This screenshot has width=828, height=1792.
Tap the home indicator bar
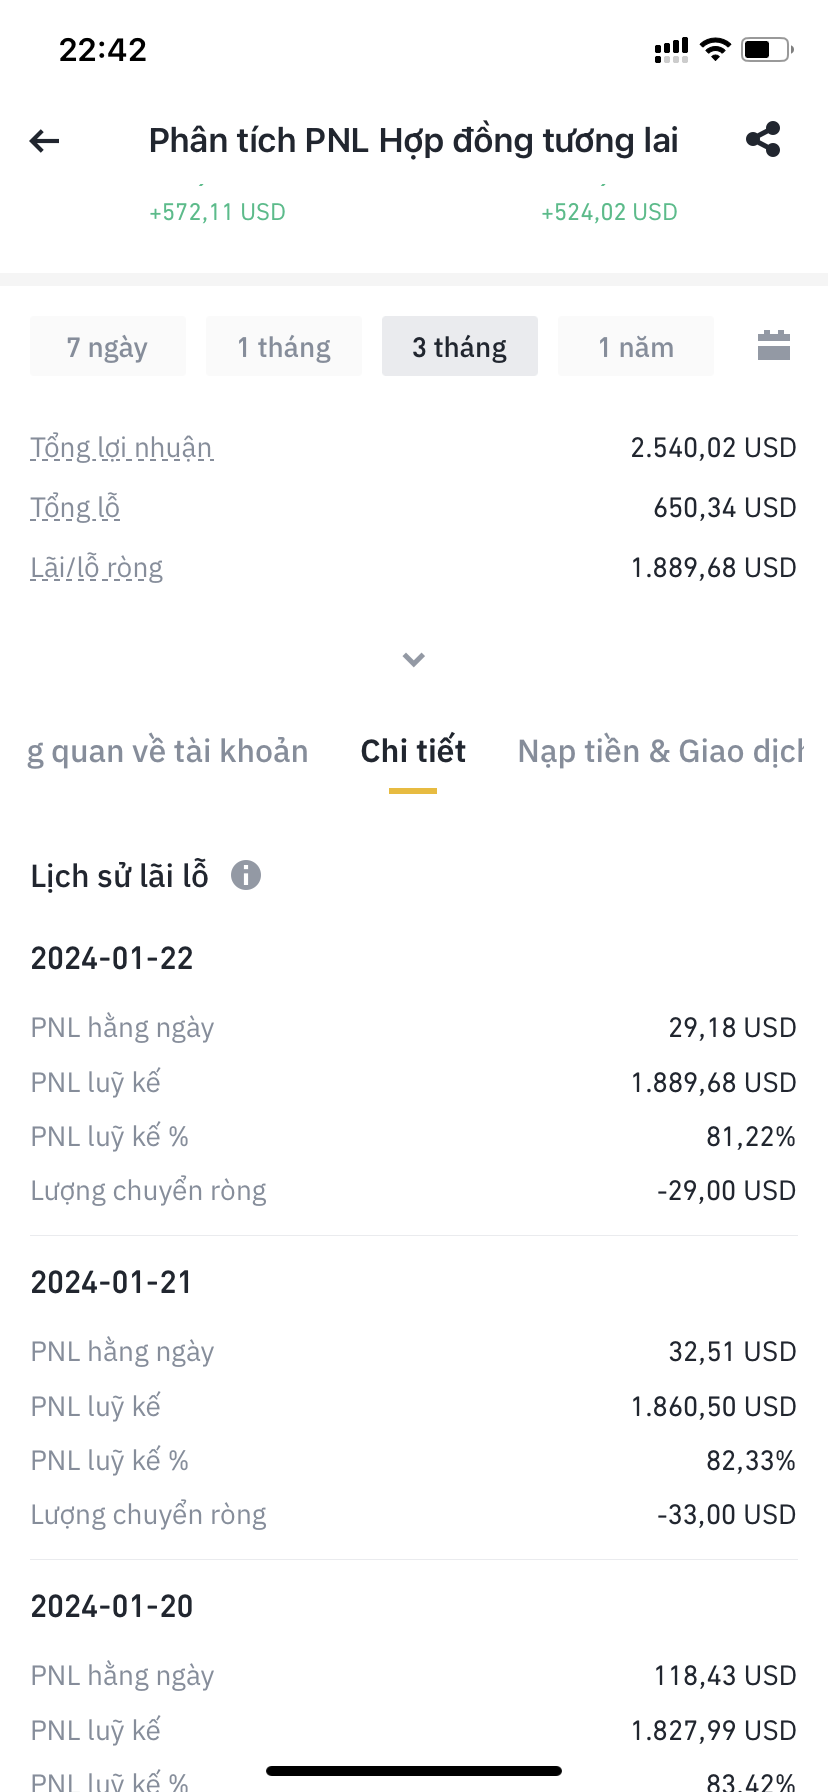[x=414, y=1770]
